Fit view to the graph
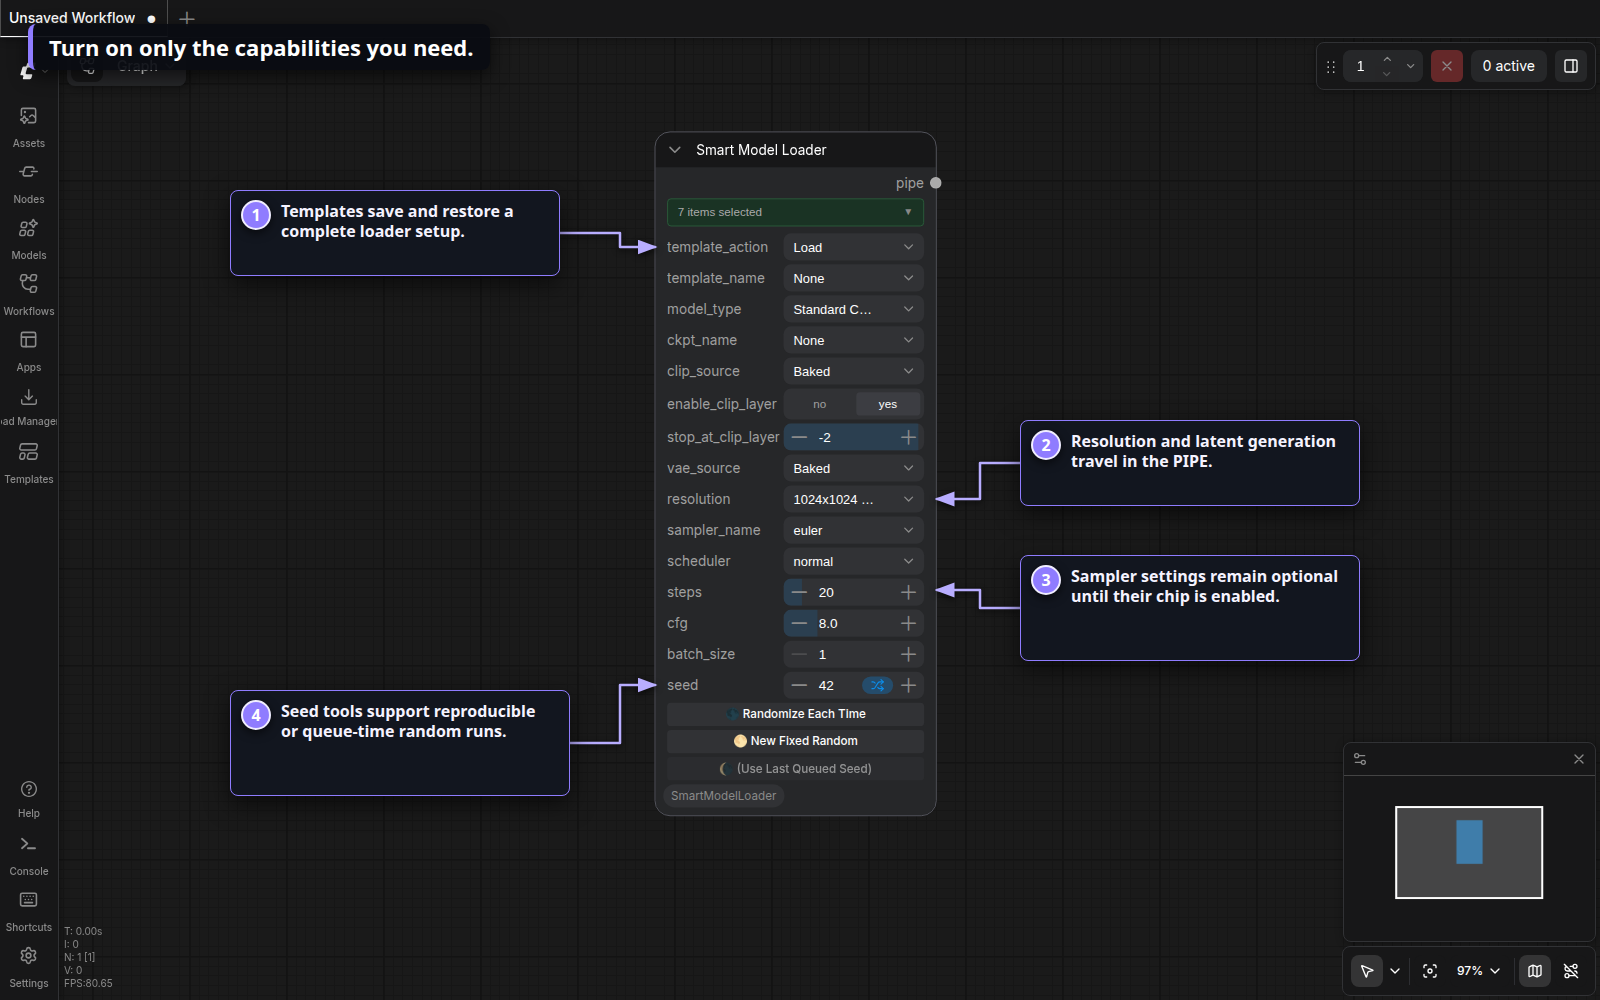1600x1000 pixels. point(1430,971)
